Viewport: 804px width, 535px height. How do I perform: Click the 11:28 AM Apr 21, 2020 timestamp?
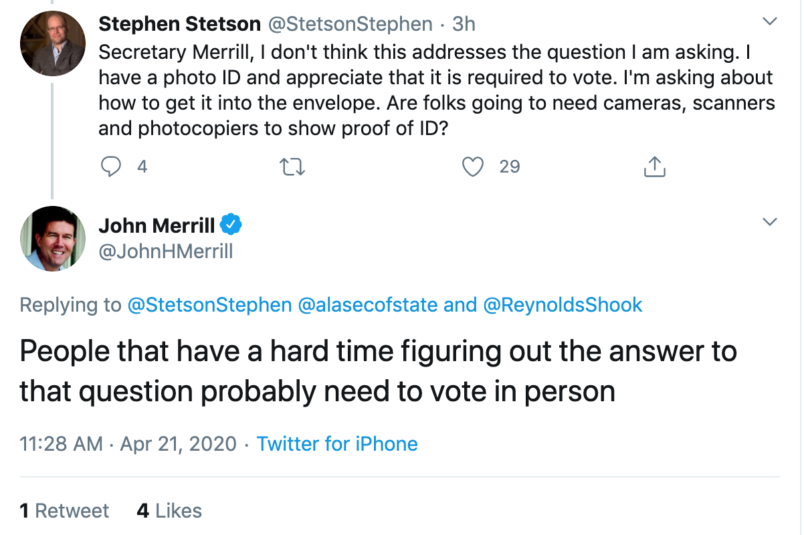point(127,443)
